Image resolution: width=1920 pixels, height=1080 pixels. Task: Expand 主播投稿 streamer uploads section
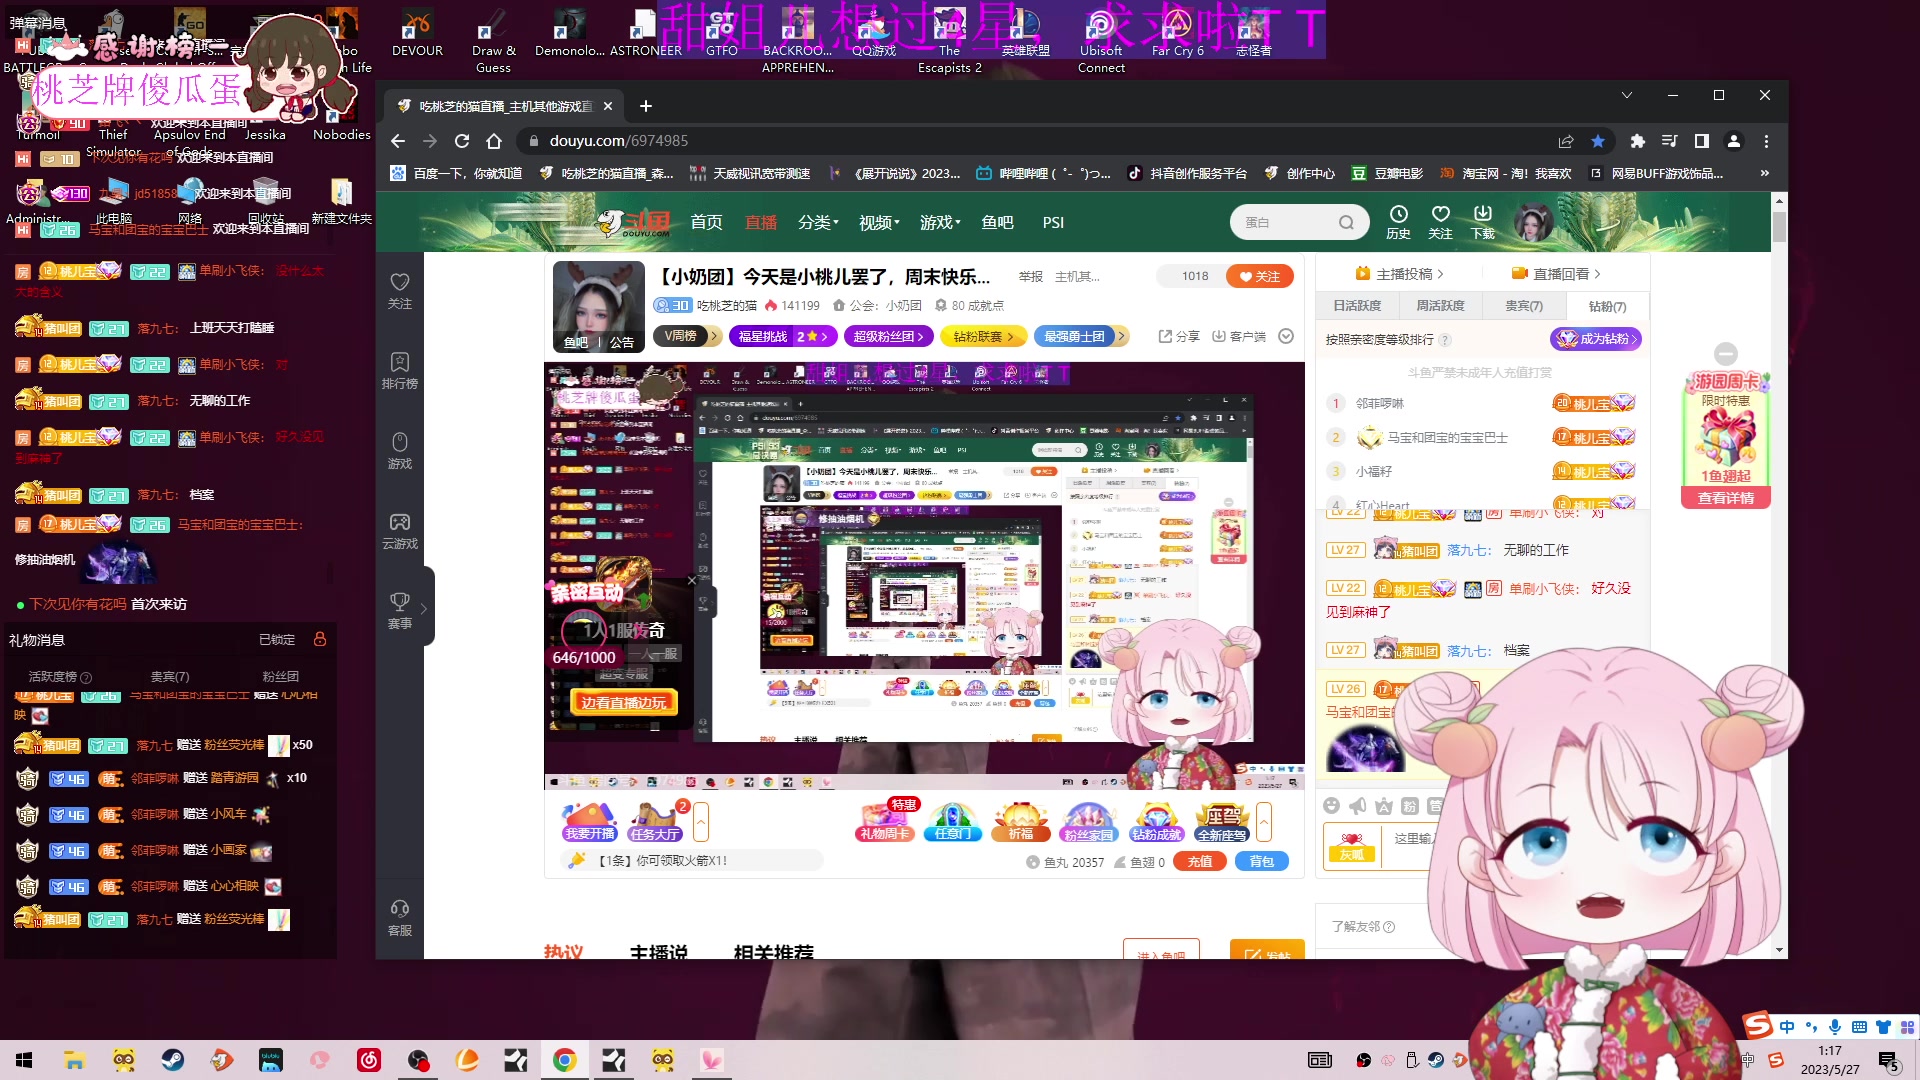pyautogui.click(x=1399, y=274)
